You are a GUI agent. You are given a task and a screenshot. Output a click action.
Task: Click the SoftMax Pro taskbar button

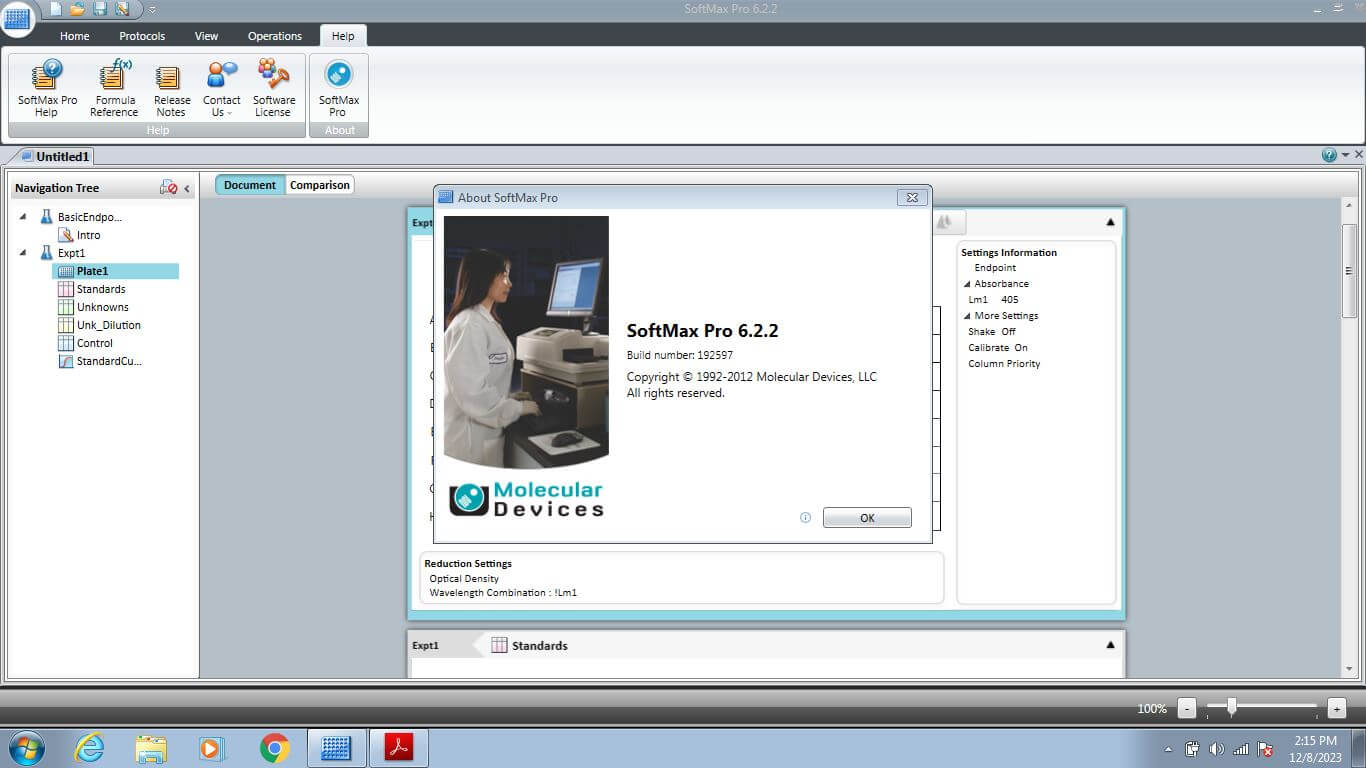pyautogui.click(x=336, y=748)
